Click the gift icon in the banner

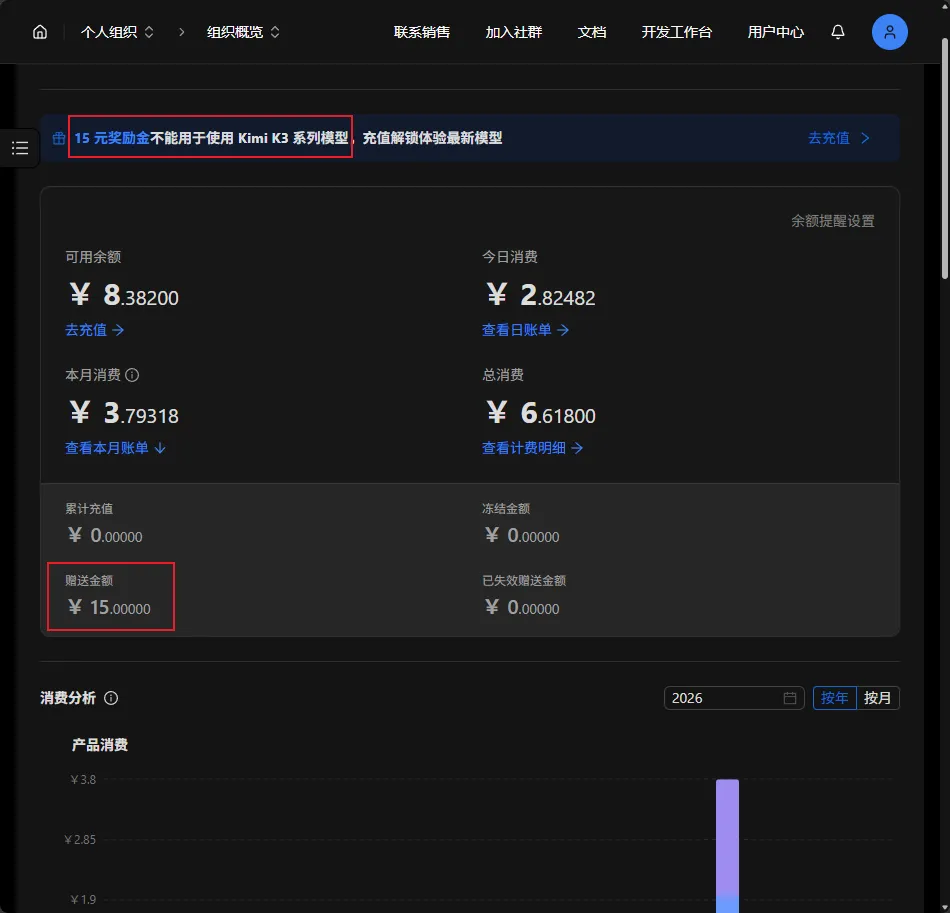coord(59,138)
